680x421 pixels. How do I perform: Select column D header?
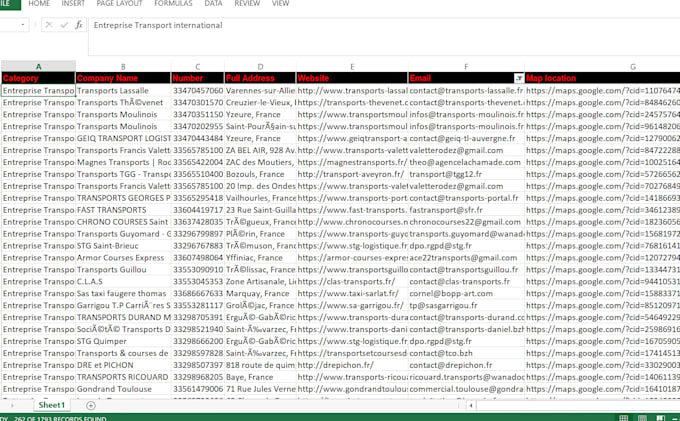click(260, 66)
